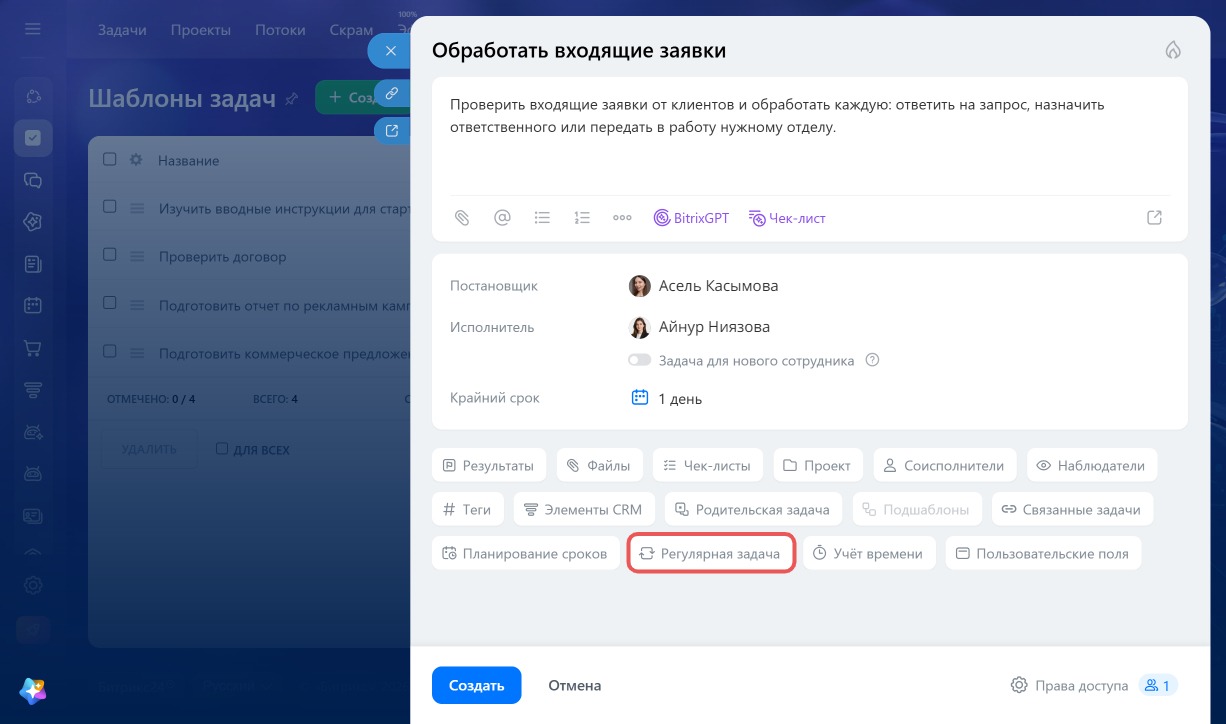Expand the 'Чек-листы' section chip
Viewport: 1226px width, 724px height.
coord(708,465)
